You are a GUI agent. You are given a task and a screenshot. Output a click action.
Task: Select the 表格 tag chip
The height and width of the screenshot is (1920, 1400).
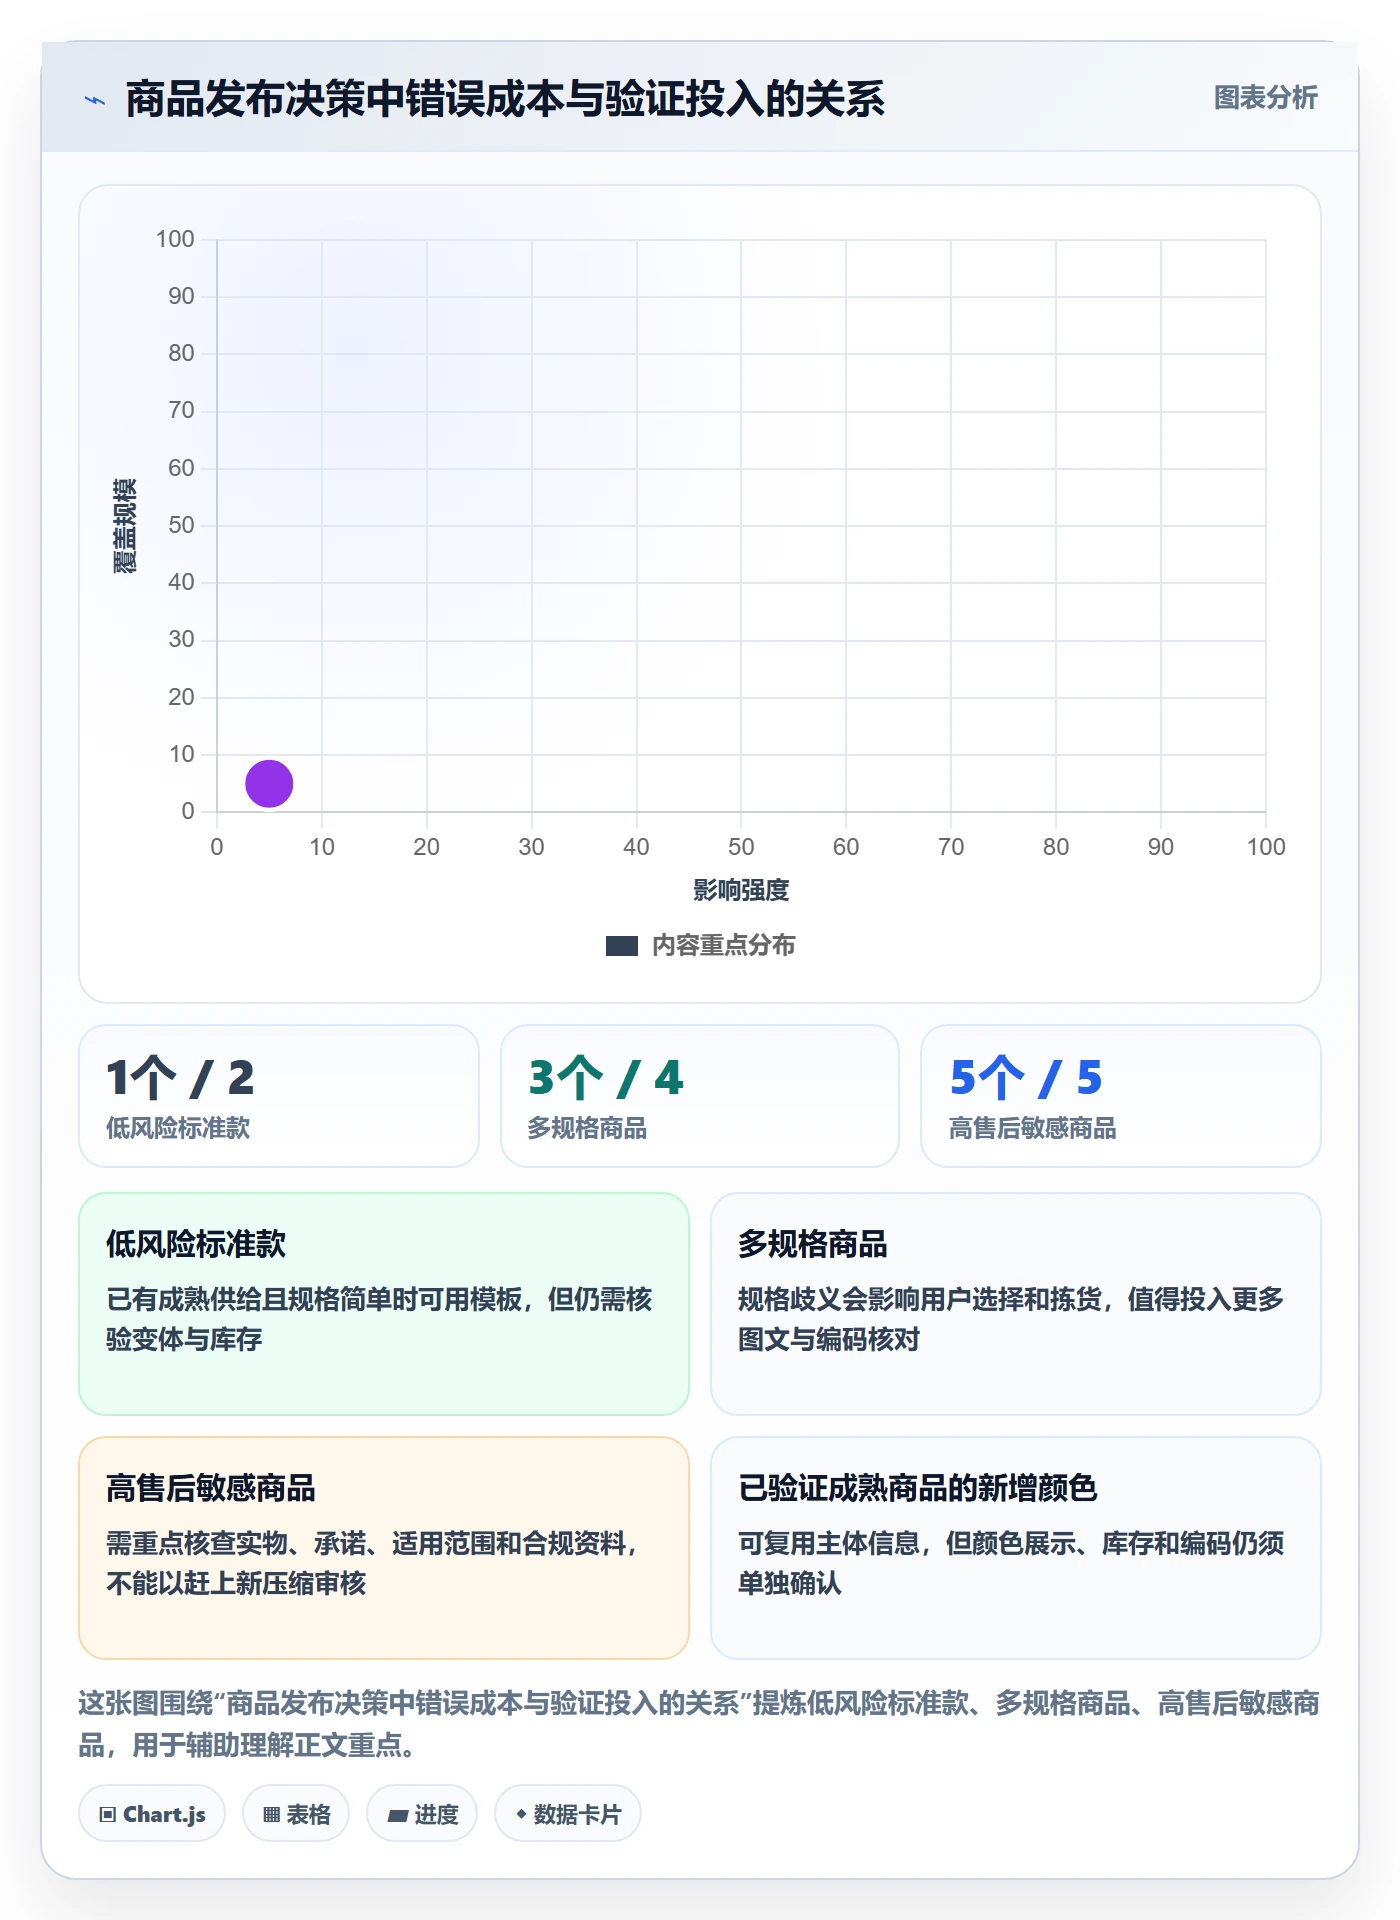(x=296, y=1813)
